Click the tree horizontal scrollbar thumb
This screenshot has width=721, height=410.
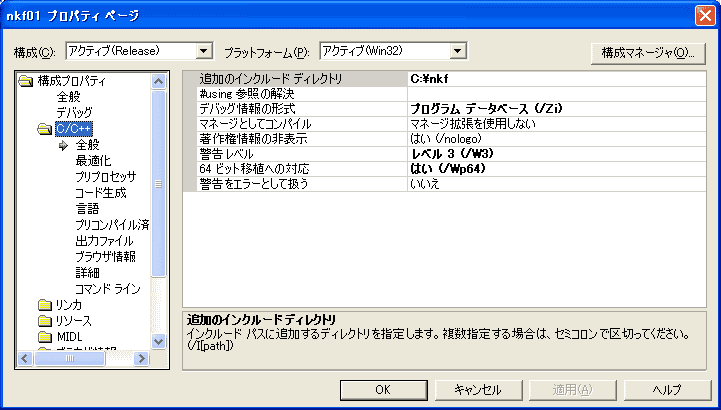tap(70, 358)
